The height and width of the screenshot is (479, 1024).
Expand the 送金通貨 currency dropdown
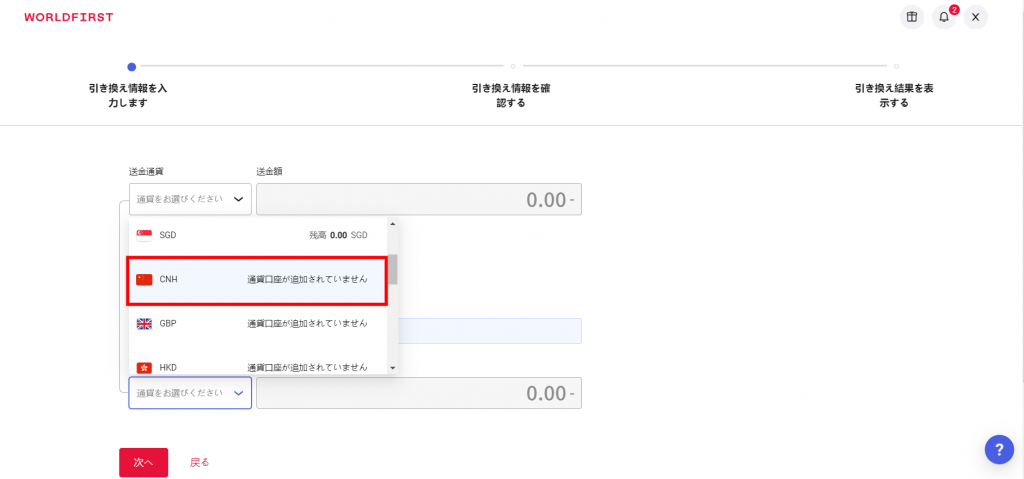(190, 199)
